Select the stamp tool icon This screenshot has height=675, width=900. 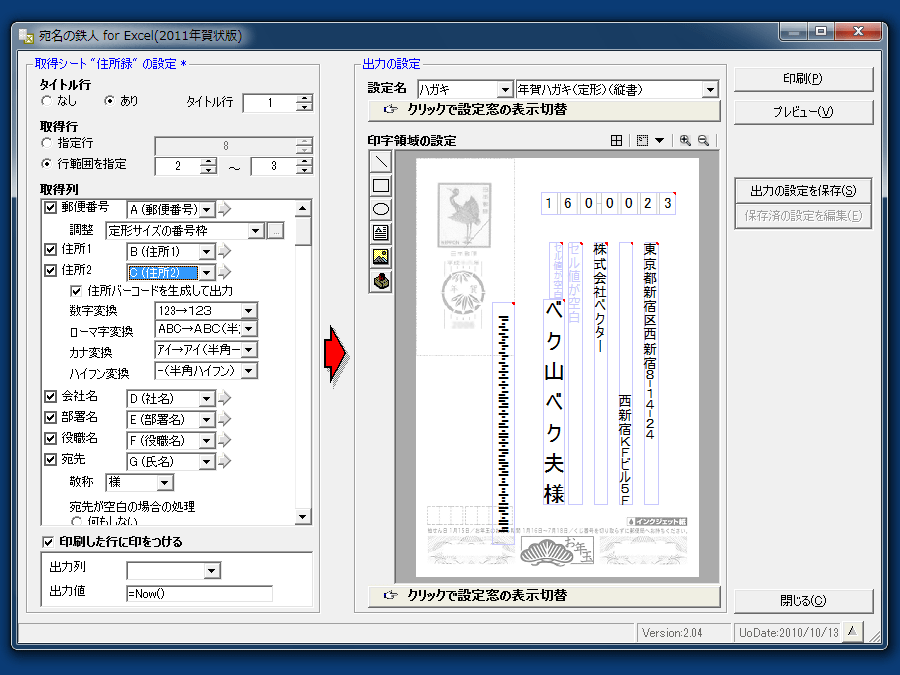(x=381, y=281)
